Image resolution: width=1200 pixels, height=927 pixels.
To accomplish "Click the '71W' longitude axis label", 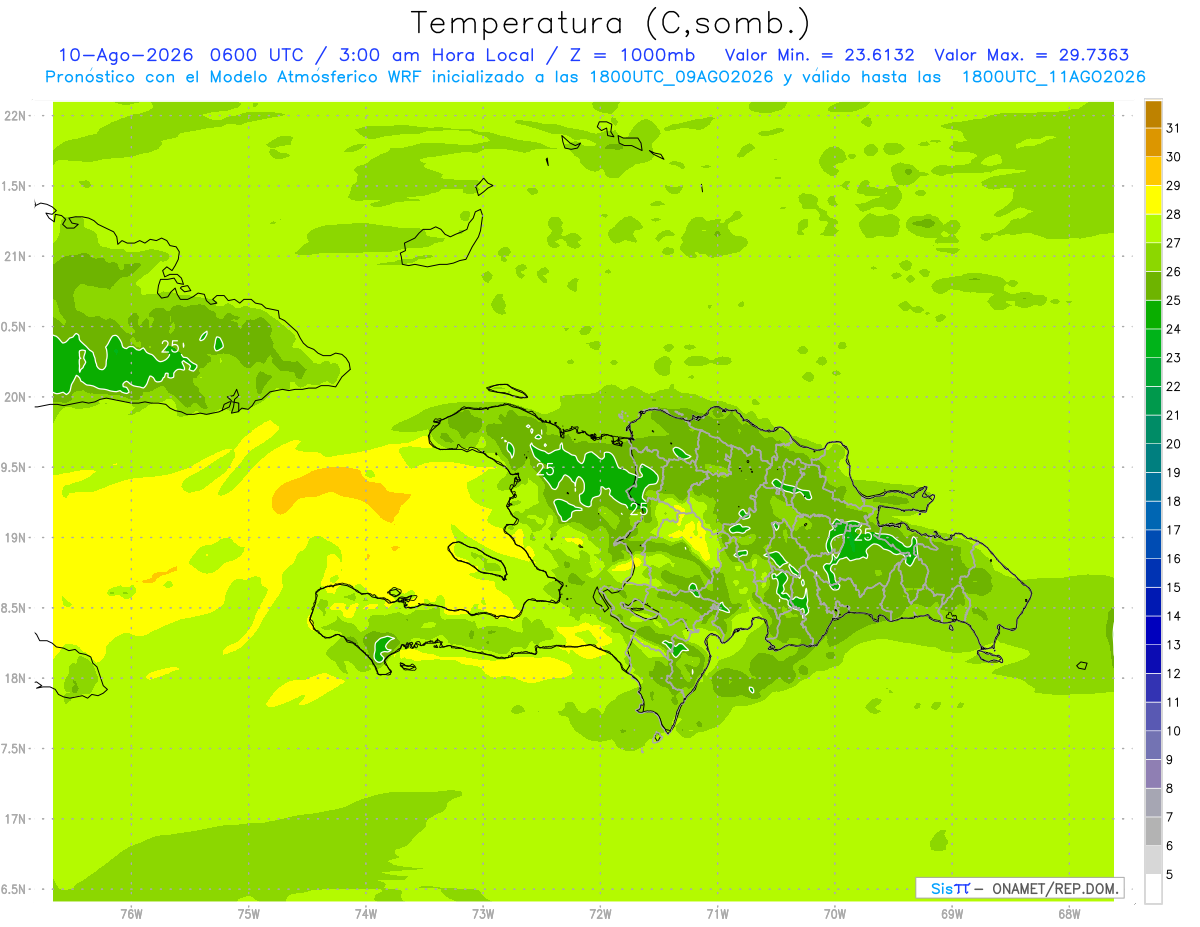I will 717,913.
